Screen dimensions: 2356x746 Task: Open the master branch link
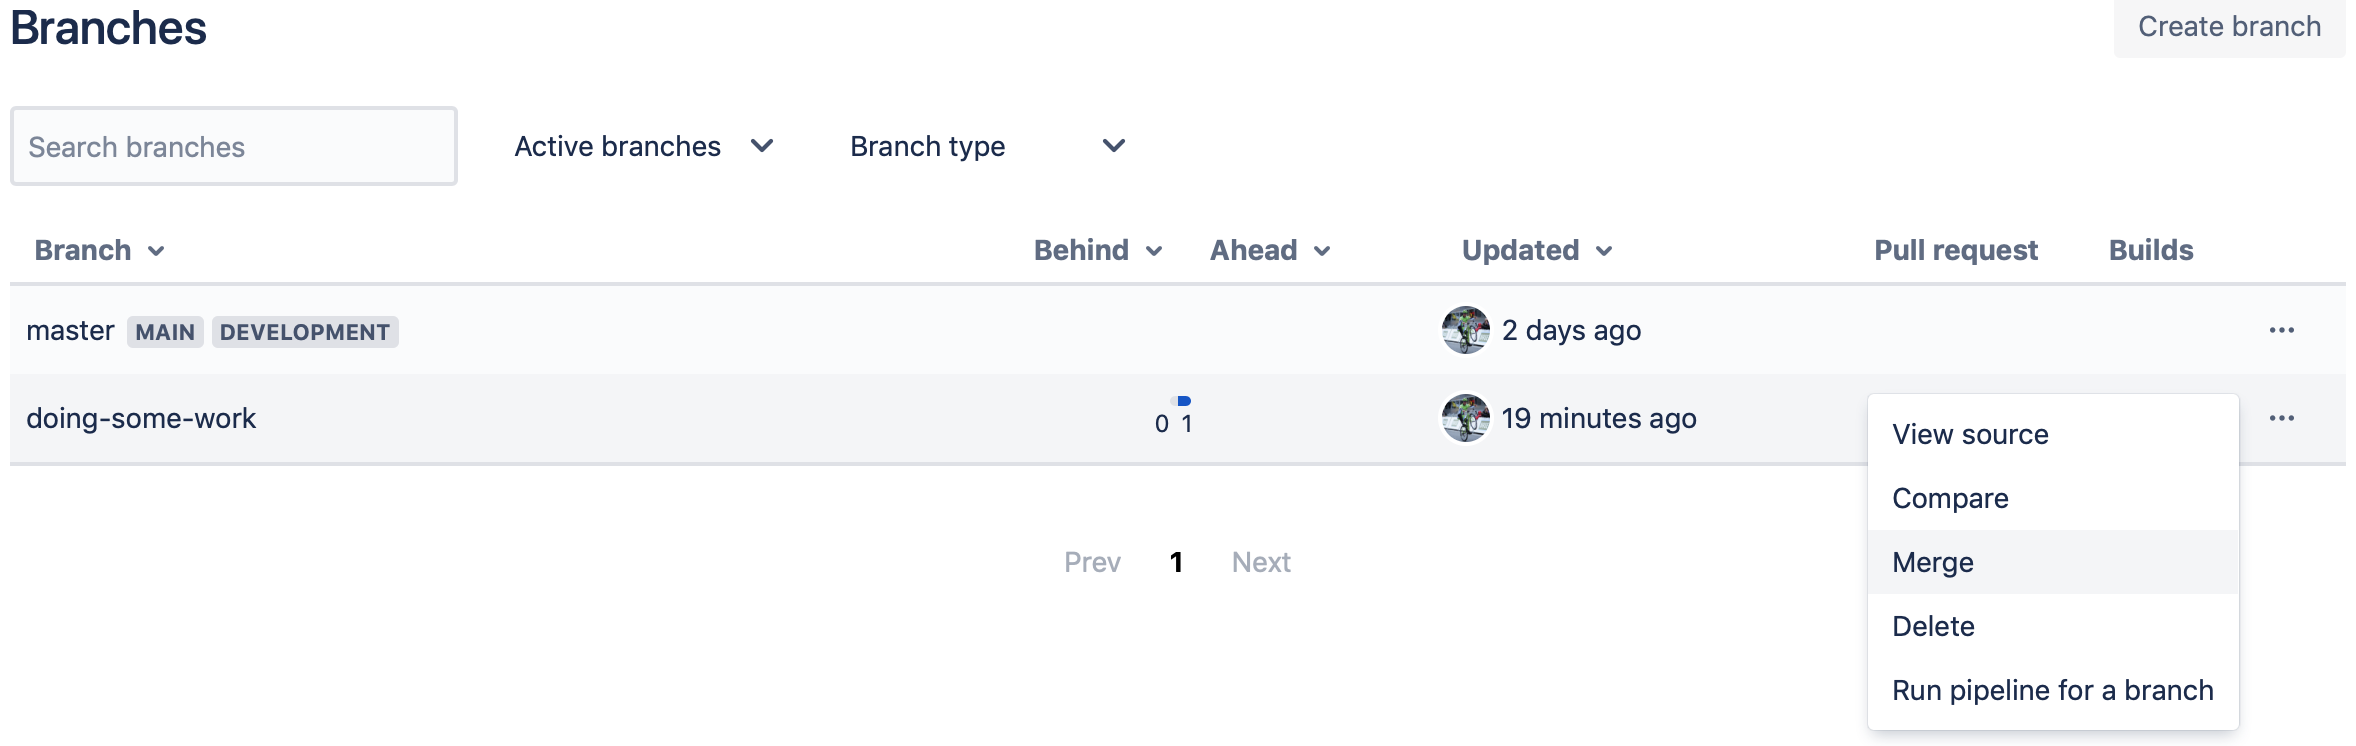[70, 330]
